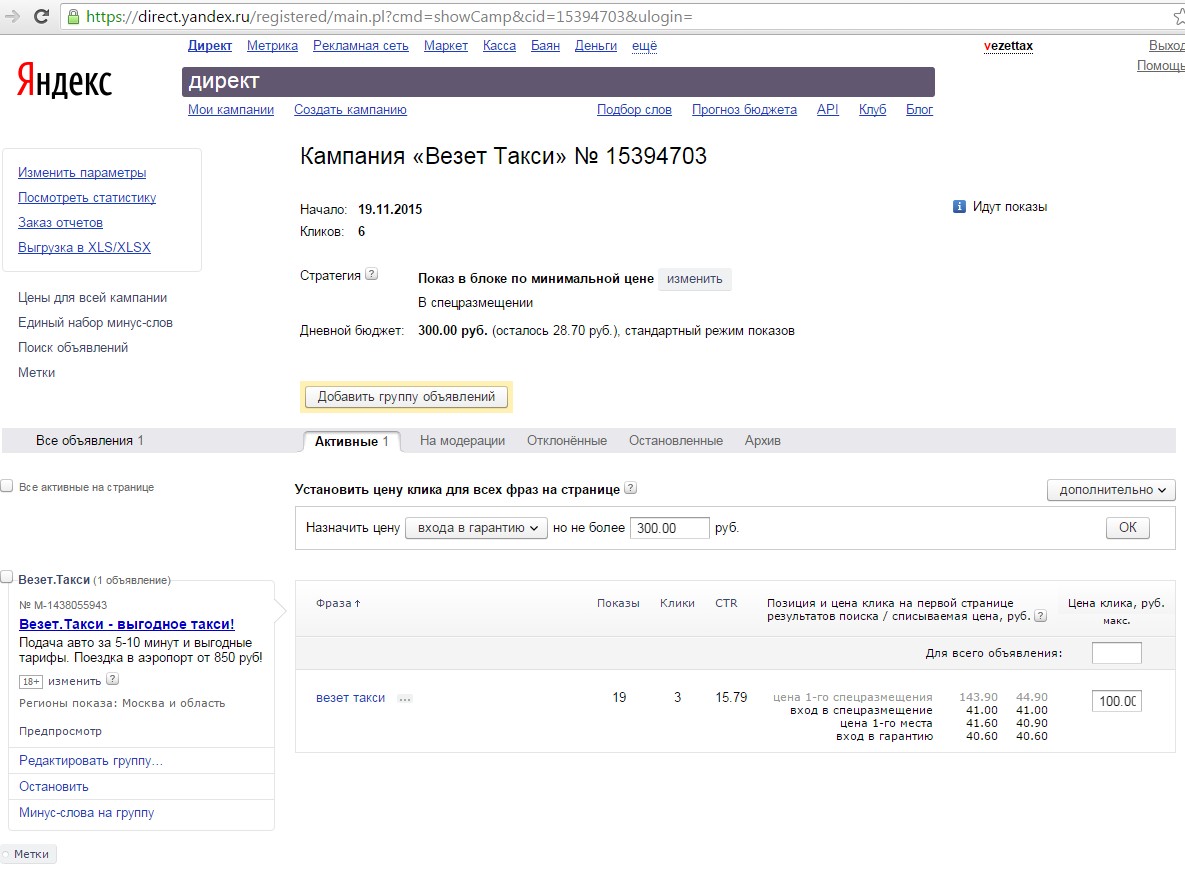
Task: Open the Отклонённые tab
Action: click(567, 440)
